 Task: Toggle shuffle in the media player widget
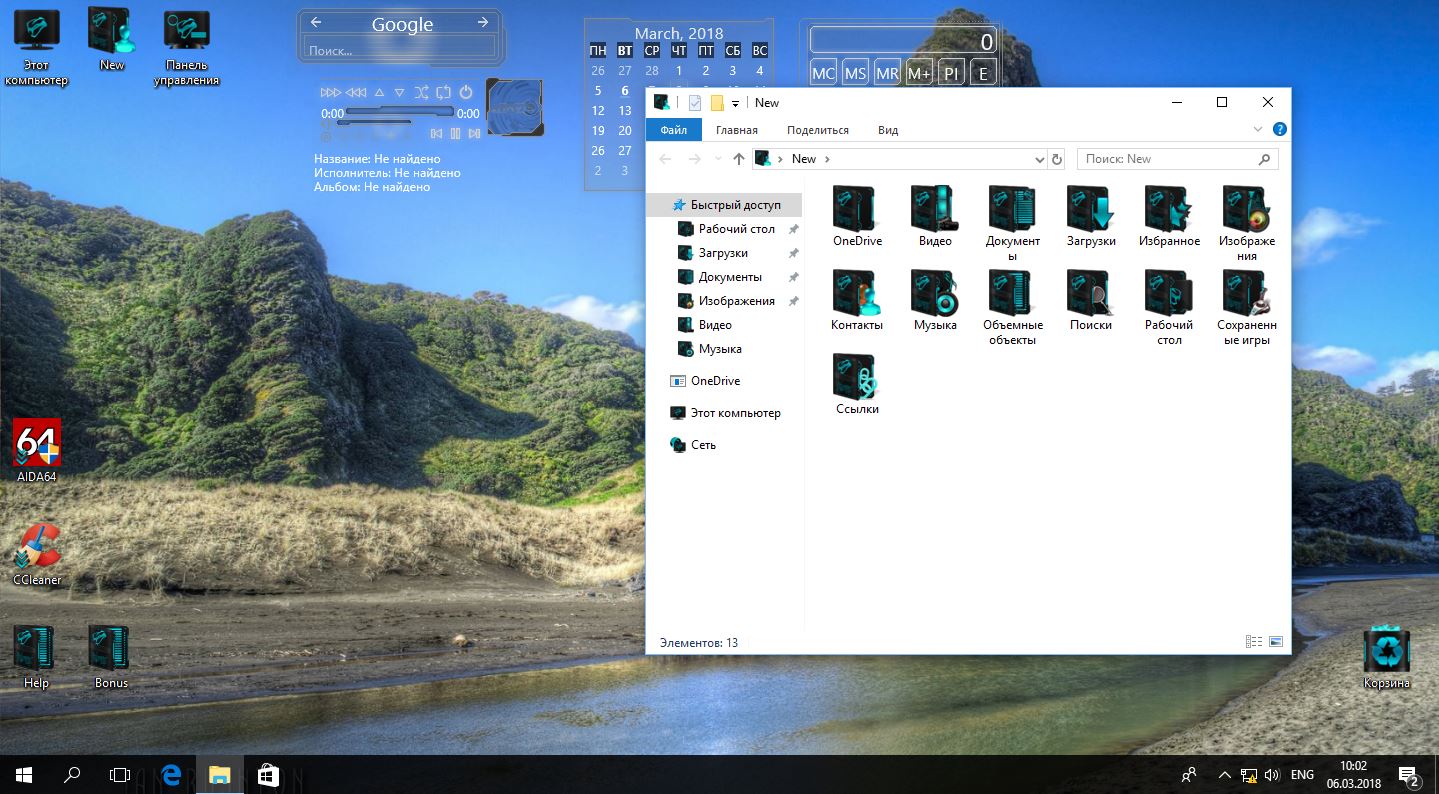421,92
